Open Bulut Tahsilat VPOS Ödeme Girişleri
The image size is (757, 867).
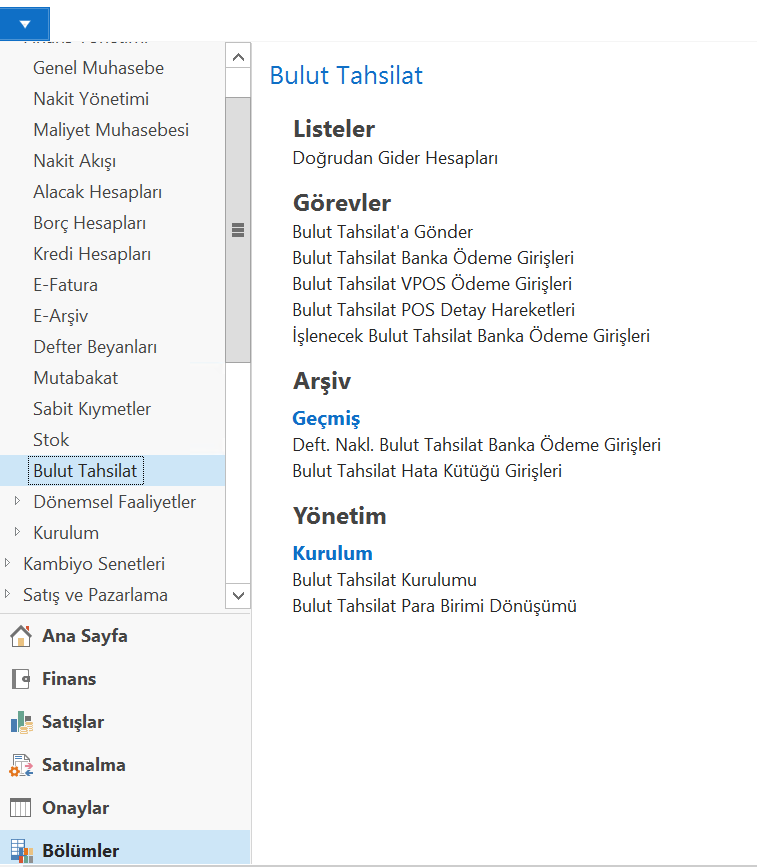click(432, 284)
